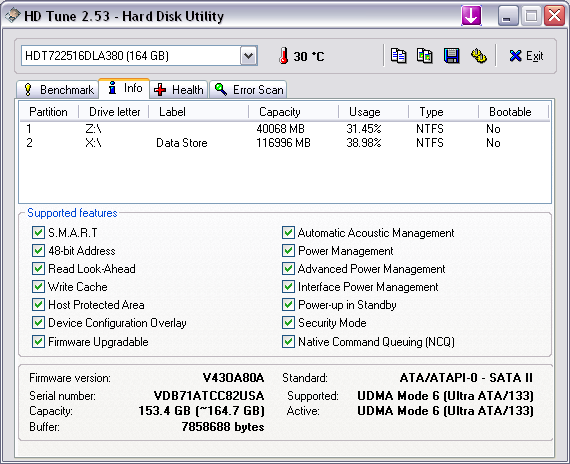
Task: Click the 153.4 GB capacity value
Action: click(201, 411)
